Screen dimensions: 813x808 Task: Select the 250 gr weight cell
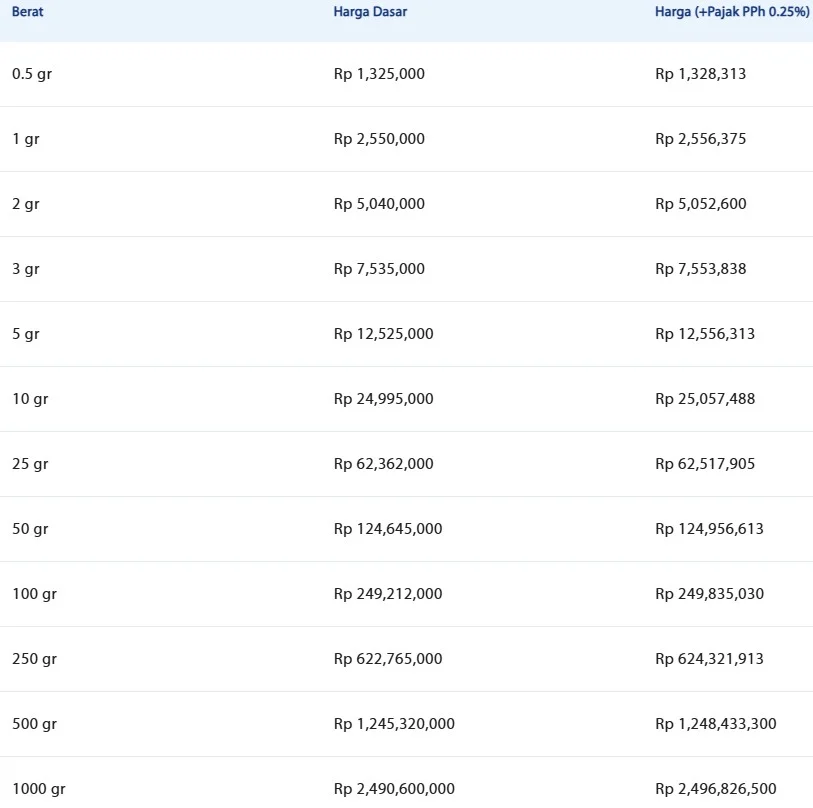pos(34,659)
